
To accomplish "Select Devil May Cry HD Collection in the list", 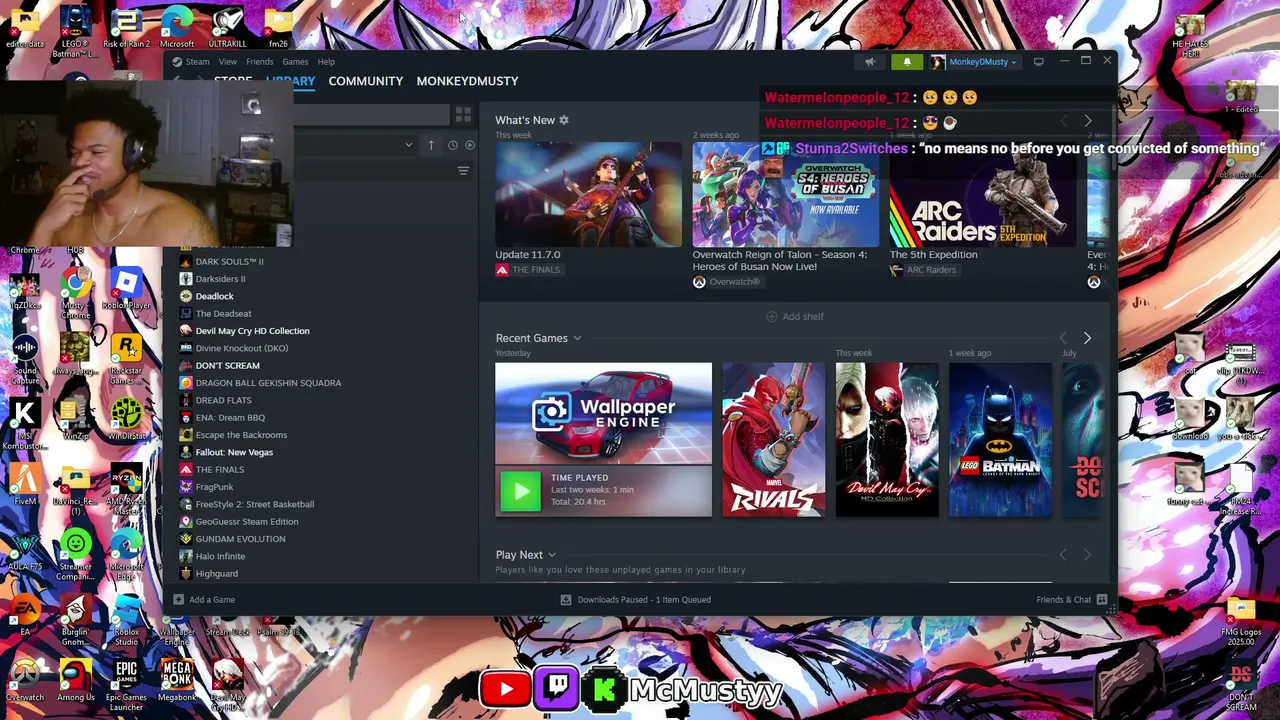I will click(252, 331).
